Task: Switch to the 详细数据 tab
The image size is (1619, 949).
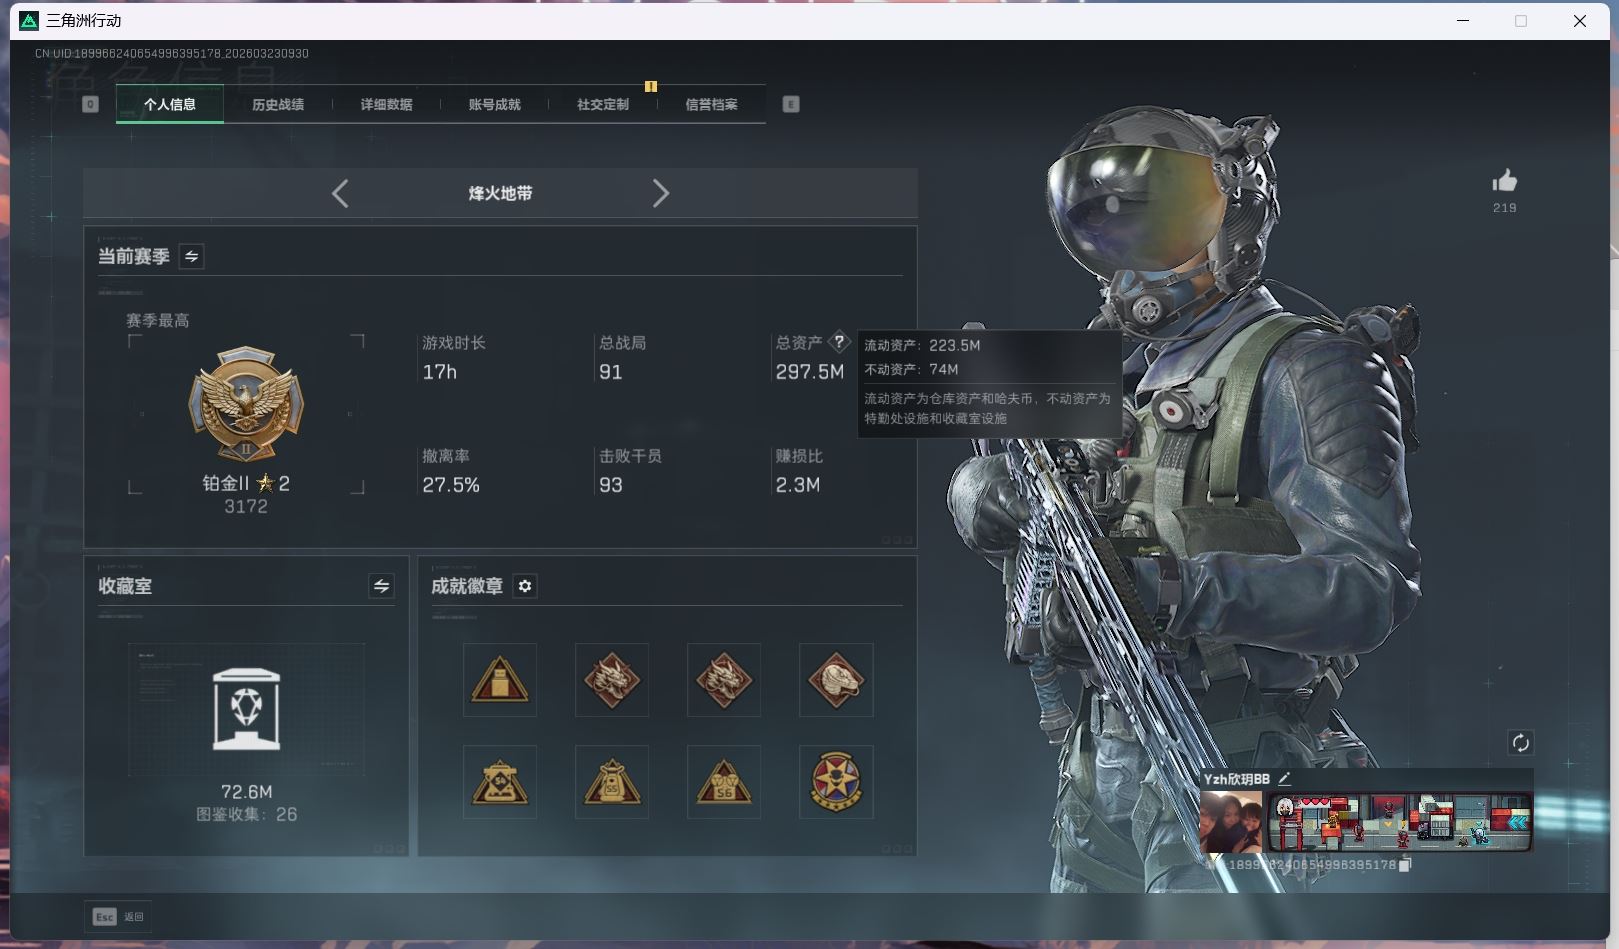Action: 386,104
